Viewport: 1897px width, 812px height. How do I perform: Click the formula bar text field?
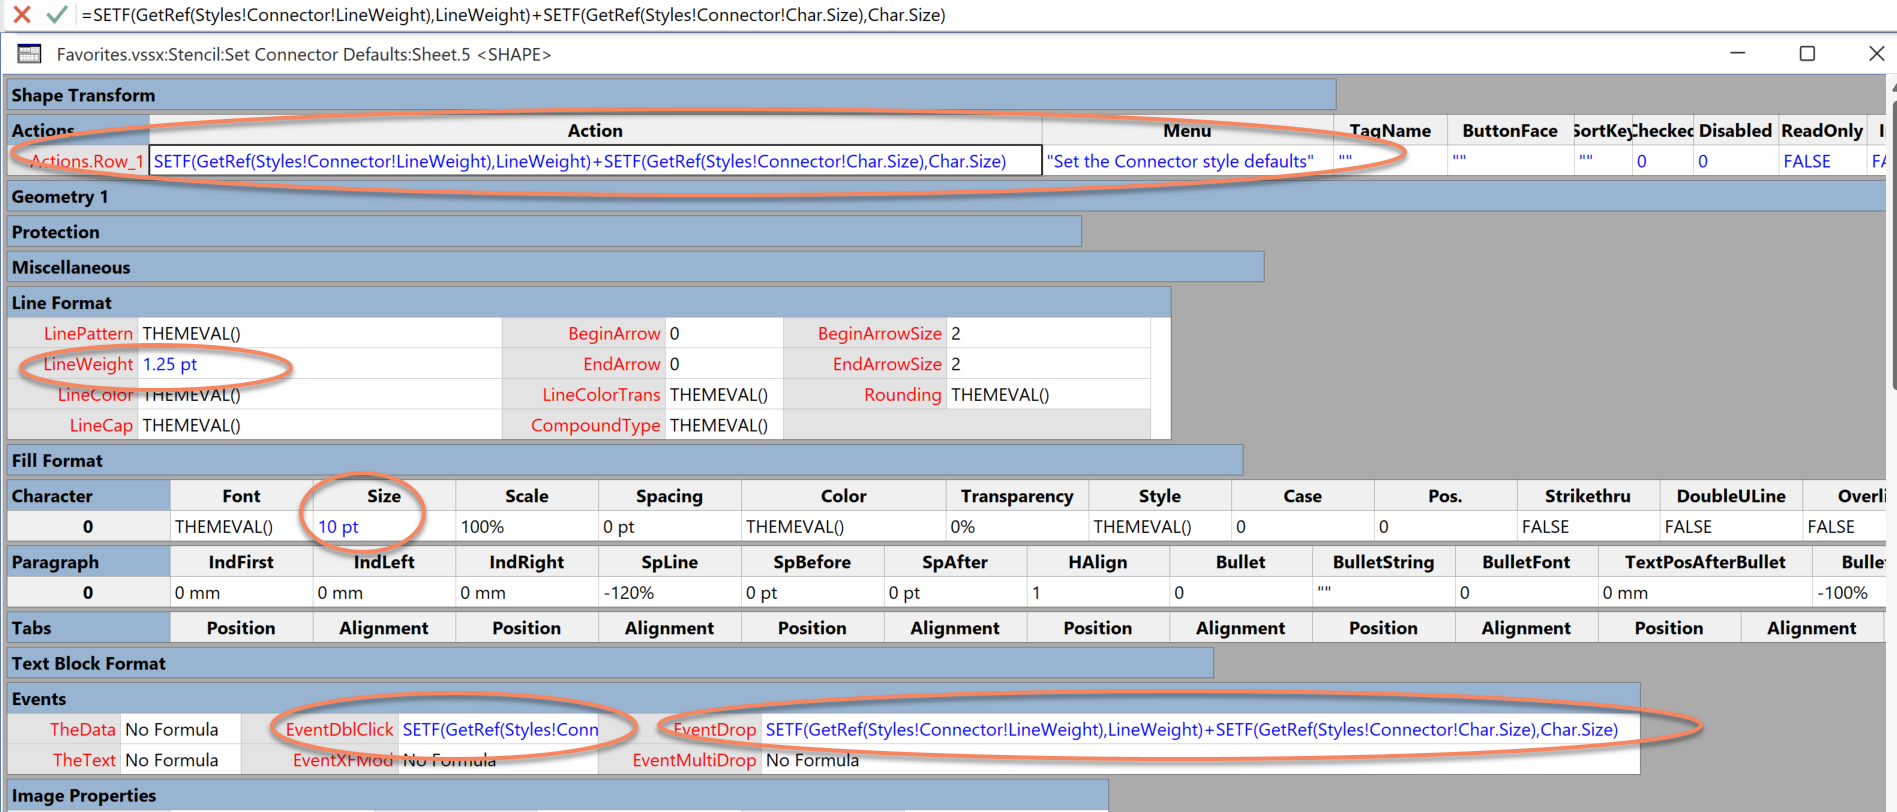point(985,15)
